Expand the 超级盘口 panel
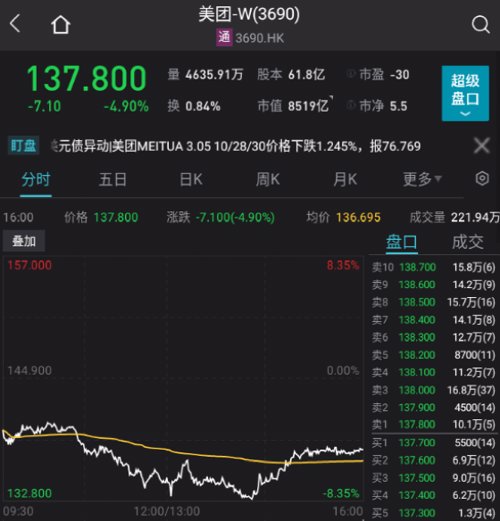This screenshot has height=521, width=500. 465,93
